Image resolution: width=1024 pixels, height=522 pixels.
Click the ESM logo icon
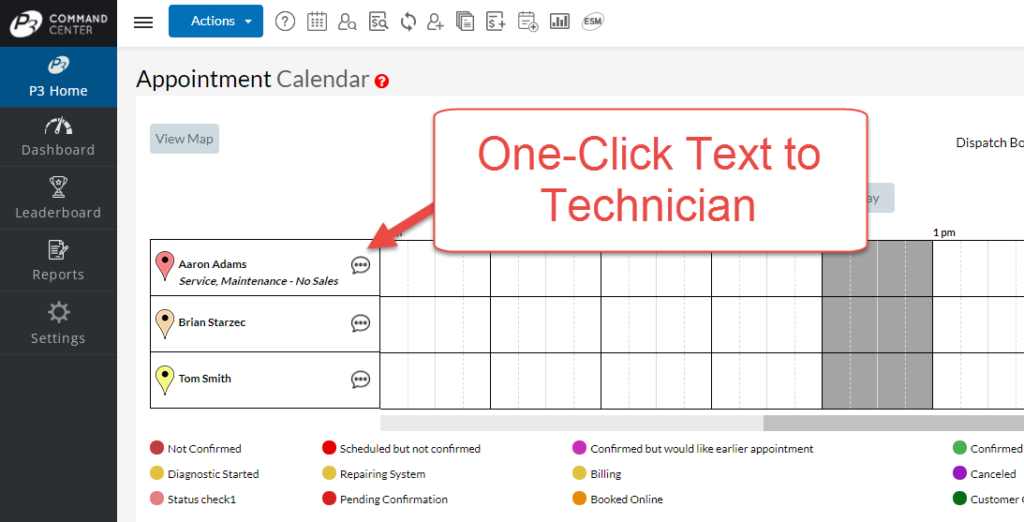(593, 22)
